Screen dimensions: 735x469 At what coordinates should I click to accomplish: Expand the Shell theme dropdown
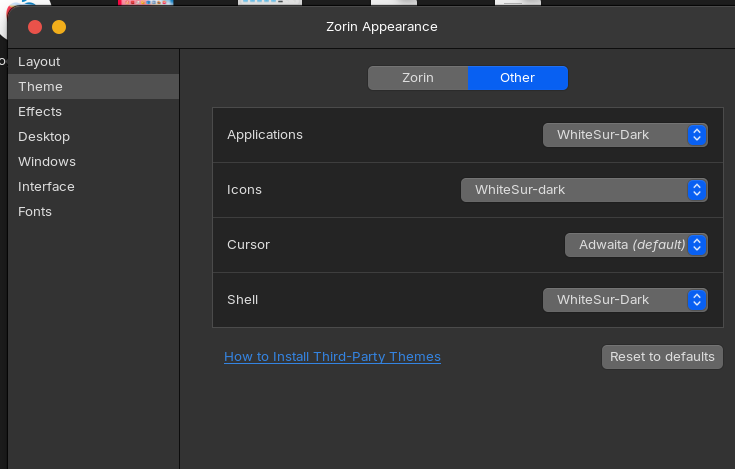click(625, 300)
